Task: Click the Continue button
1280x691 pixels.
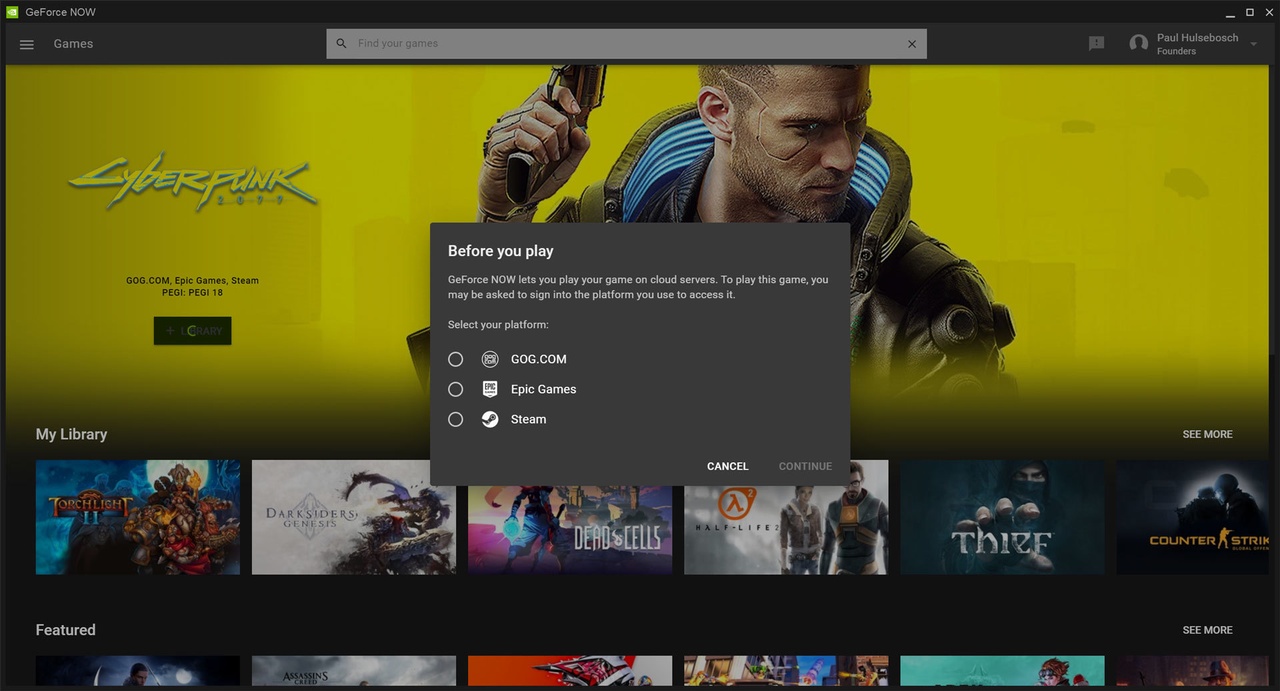Action: (x=805, y=466)
